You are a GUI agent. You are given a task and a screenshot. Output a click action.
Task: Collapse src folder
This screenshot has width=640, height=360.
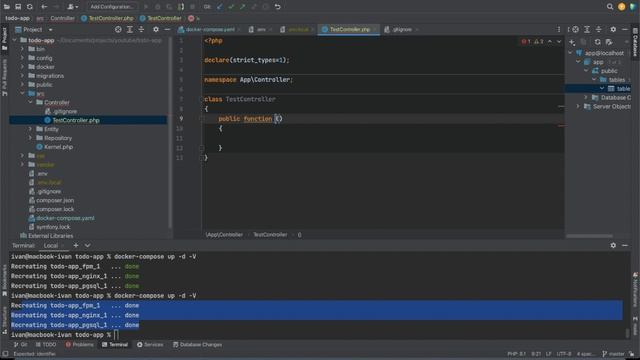pos(22,93)
